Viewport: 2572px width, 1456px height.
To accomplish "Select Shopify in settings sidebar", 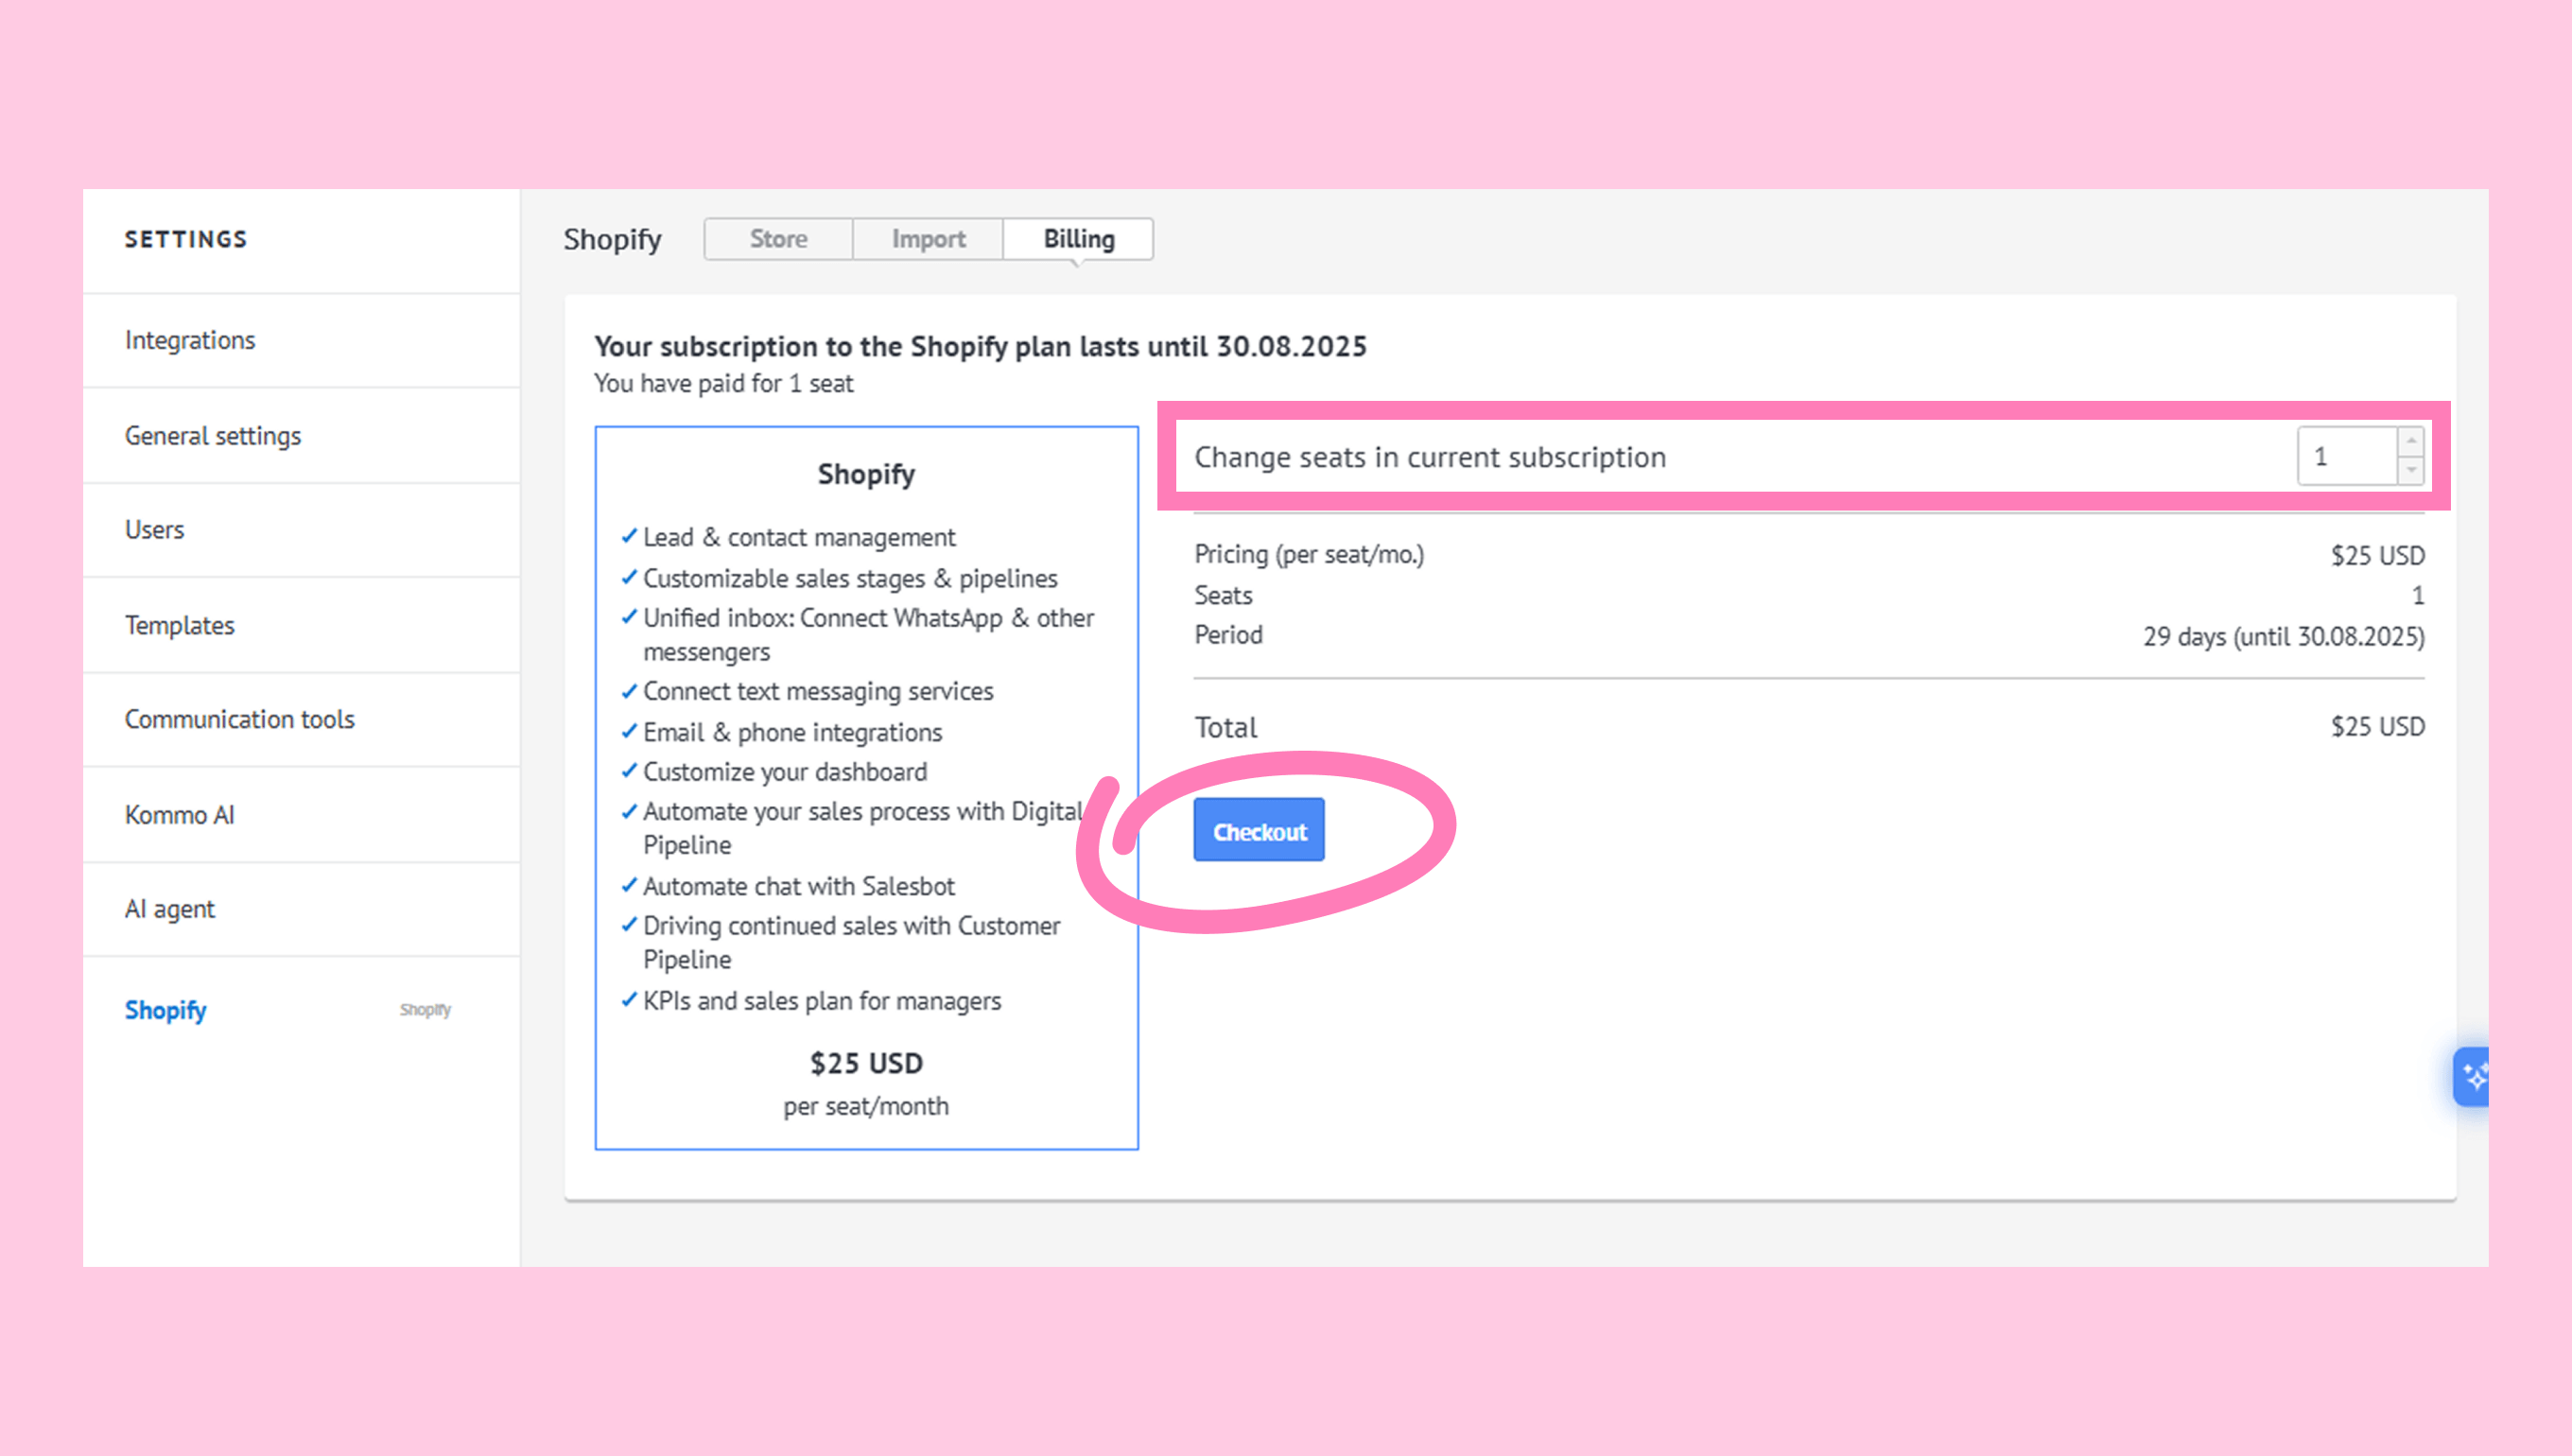I will pyautogui.click(x=165, y=1010).
